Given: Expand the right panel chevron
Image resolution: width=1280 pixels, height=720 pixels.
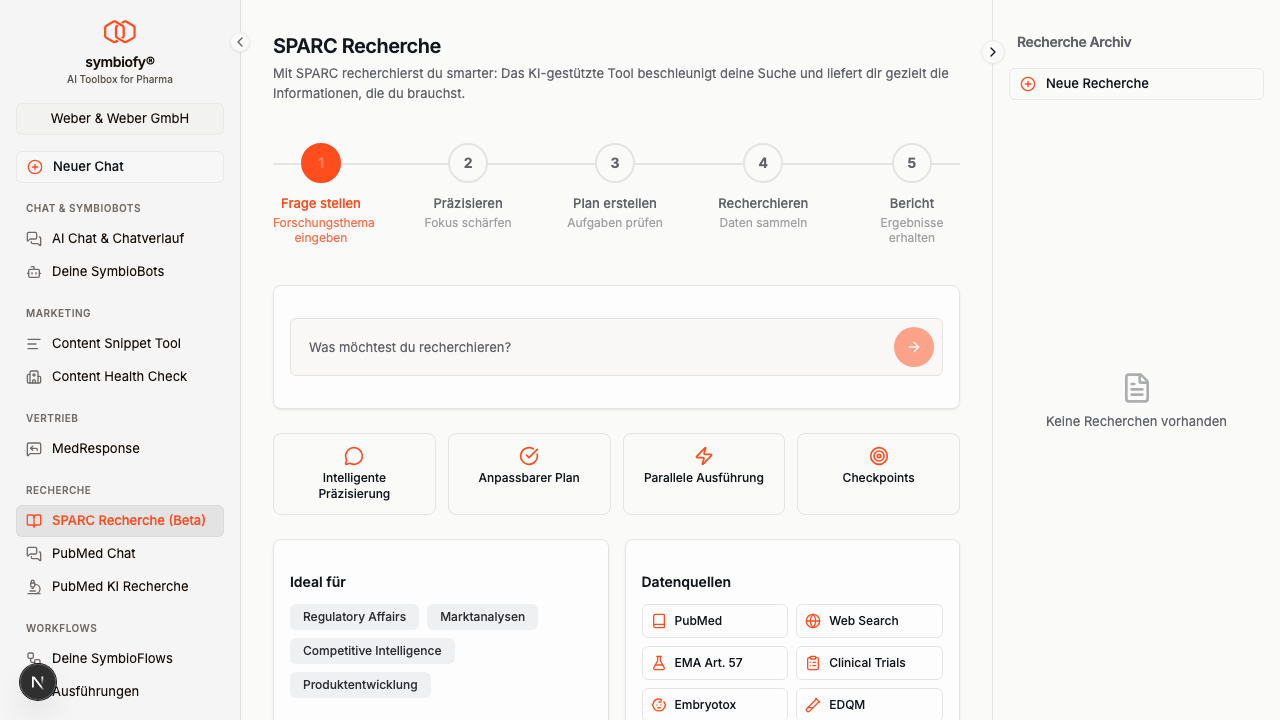Looking at the screenshot, I should pyautogui.click(x=992, y=51).
